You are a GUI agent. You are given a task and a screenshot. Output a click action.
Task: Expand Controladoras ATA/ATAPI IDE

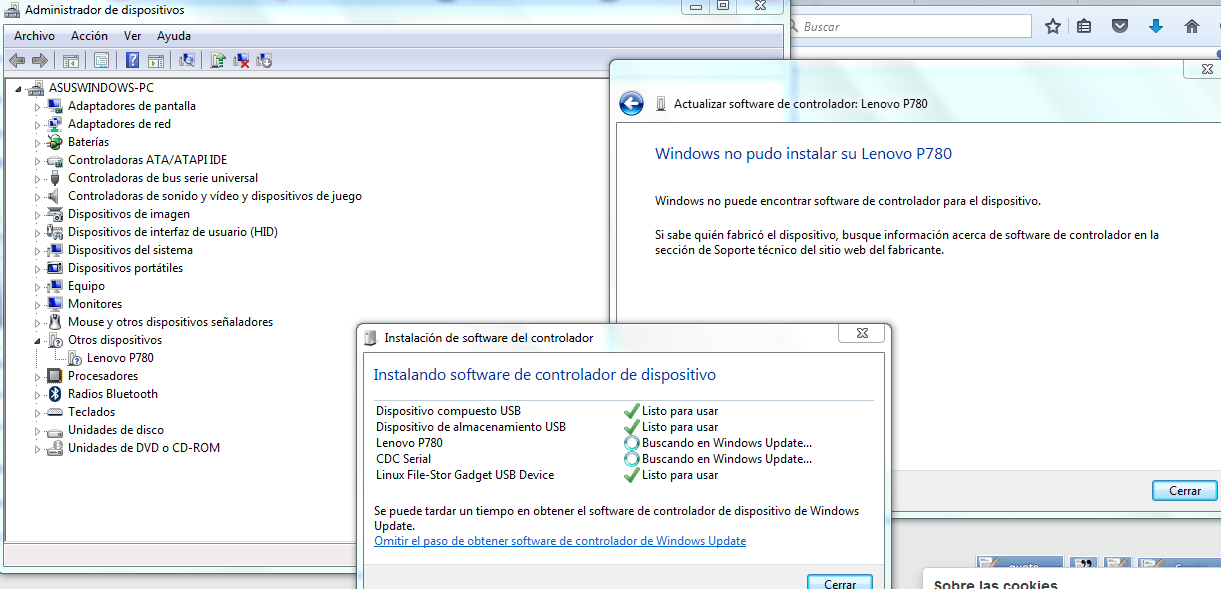[x=39, y=160]
